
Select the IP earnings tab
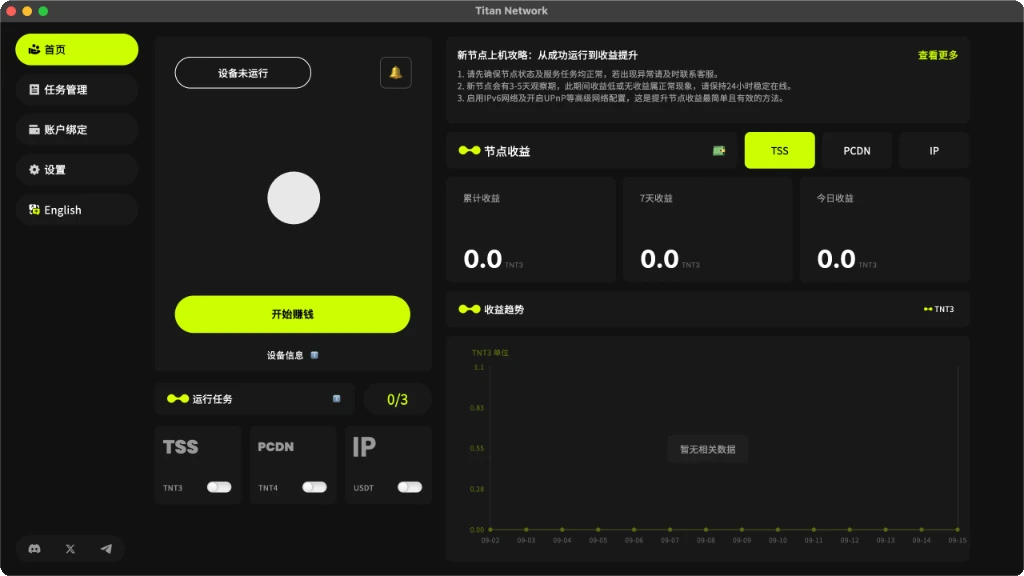[x=934, y=151]
